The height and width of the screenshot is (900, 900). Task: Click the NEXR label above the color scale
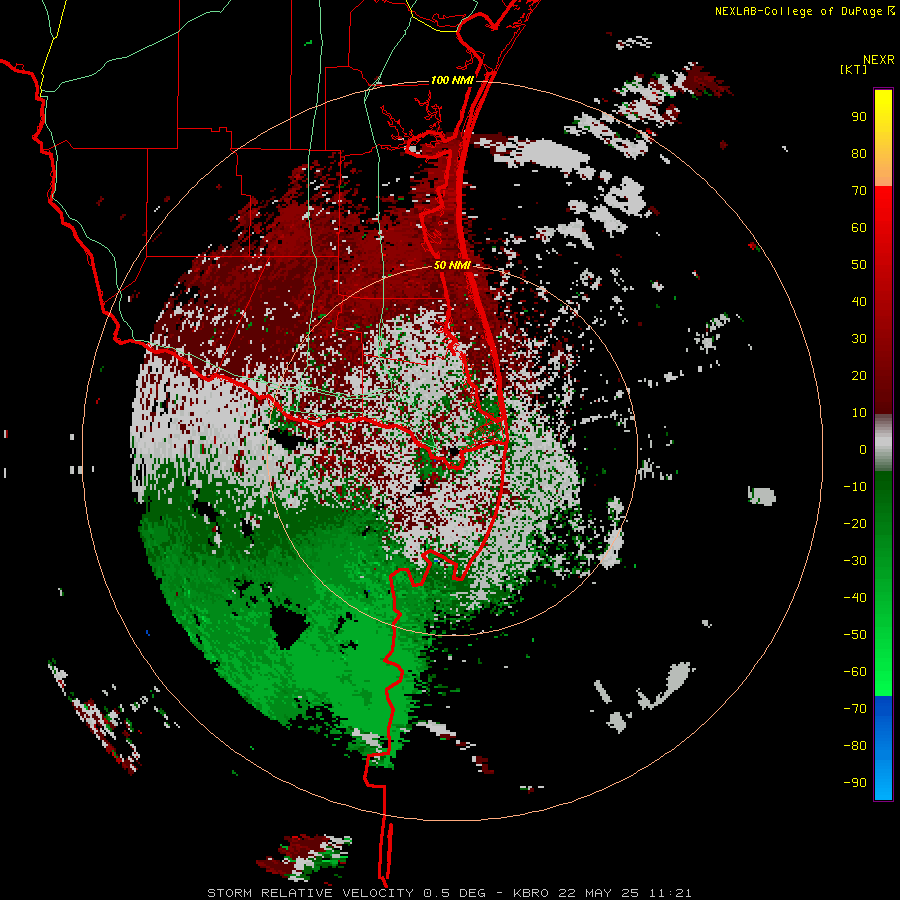879,60
